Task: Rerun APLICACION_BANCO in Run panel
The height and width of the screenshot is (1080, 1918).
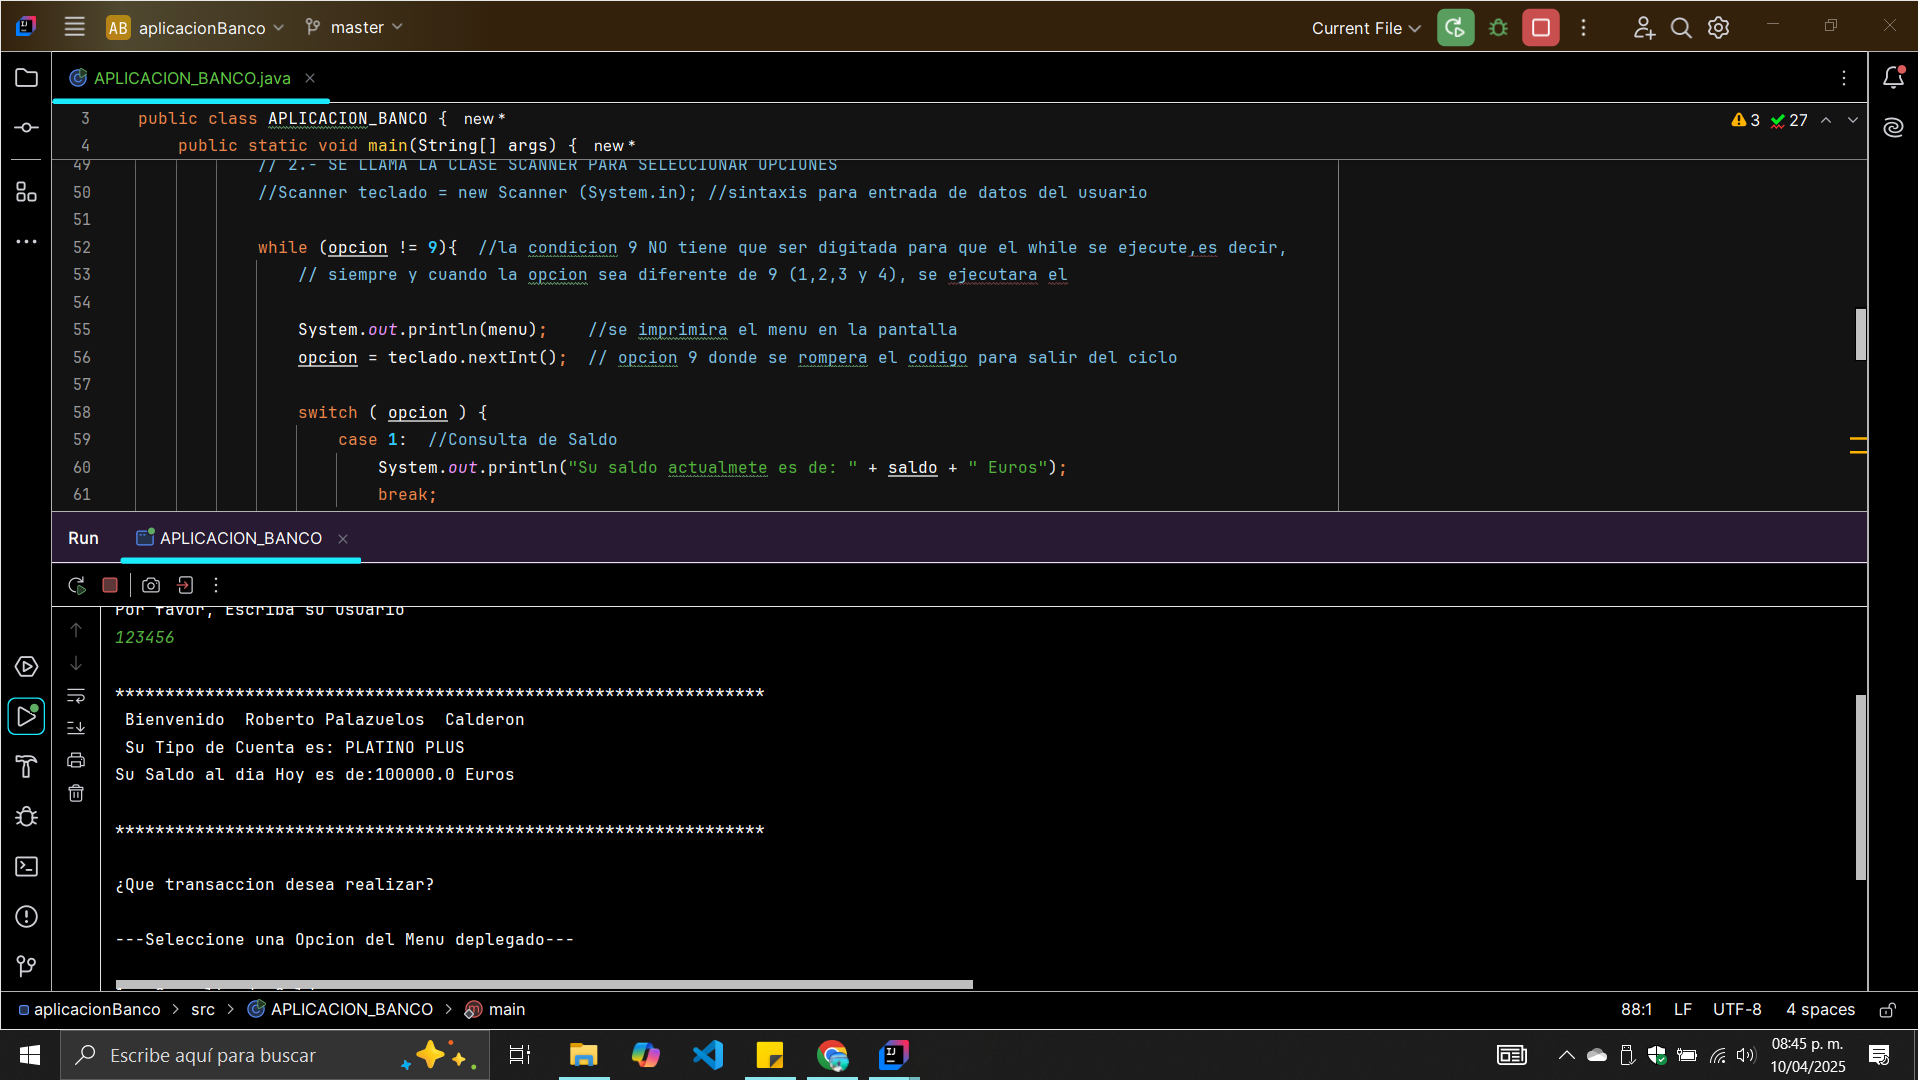Action: (x=76, y=585)
